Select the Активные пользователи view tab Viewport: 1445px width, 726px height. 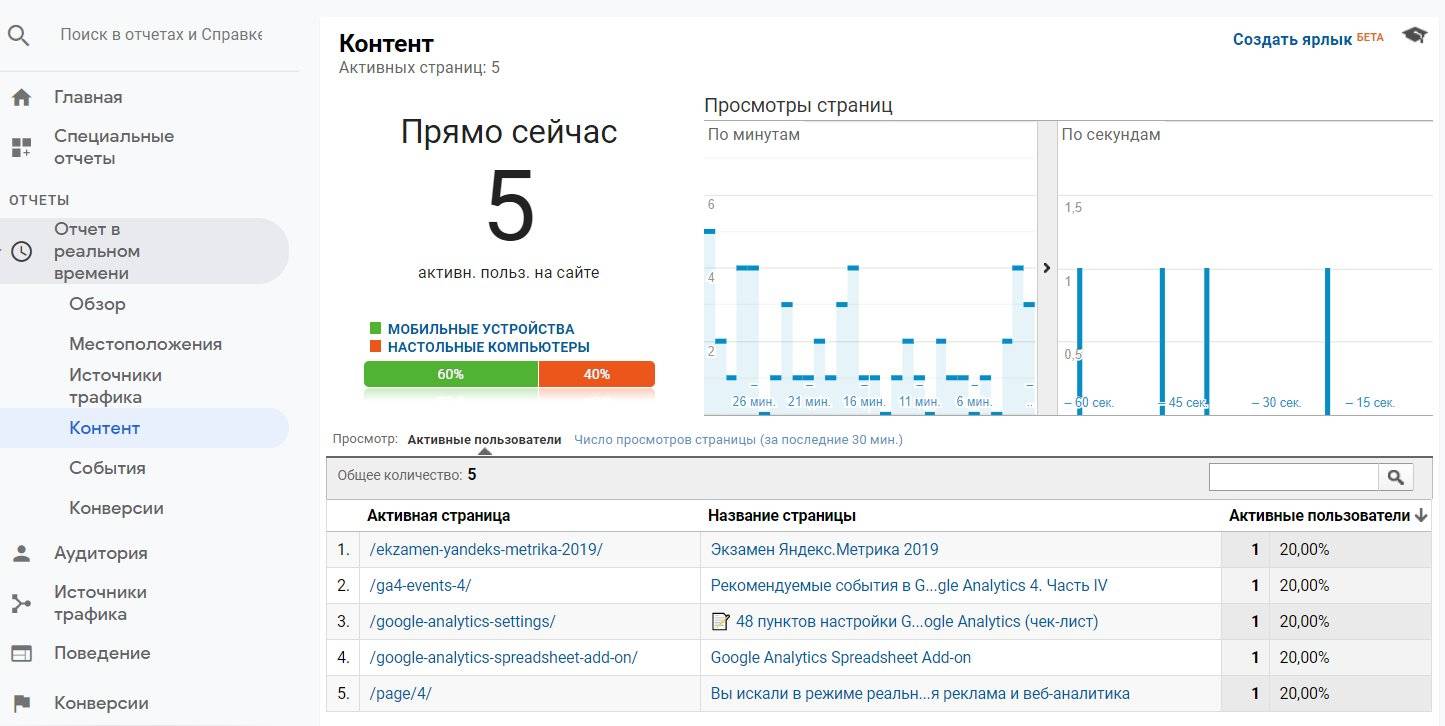484,439
